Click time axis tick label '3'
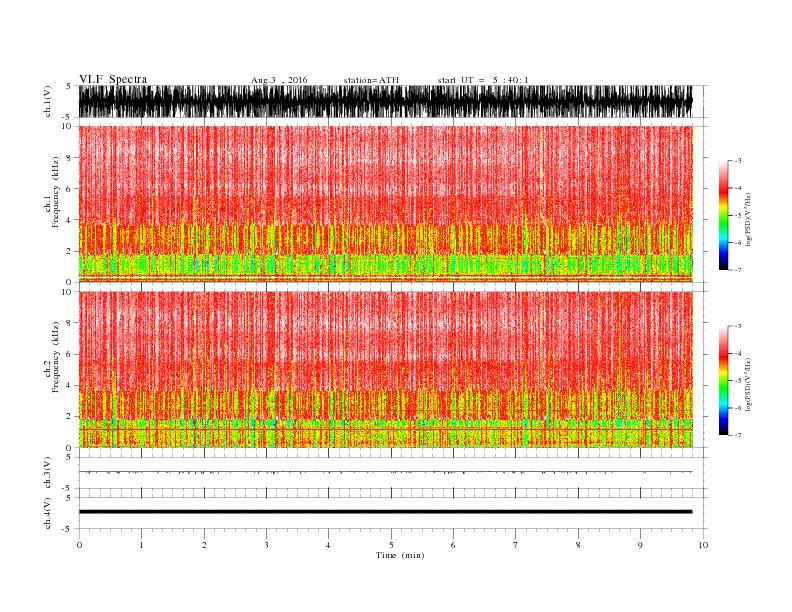792x612 pixels. click(x=266, y=545)
